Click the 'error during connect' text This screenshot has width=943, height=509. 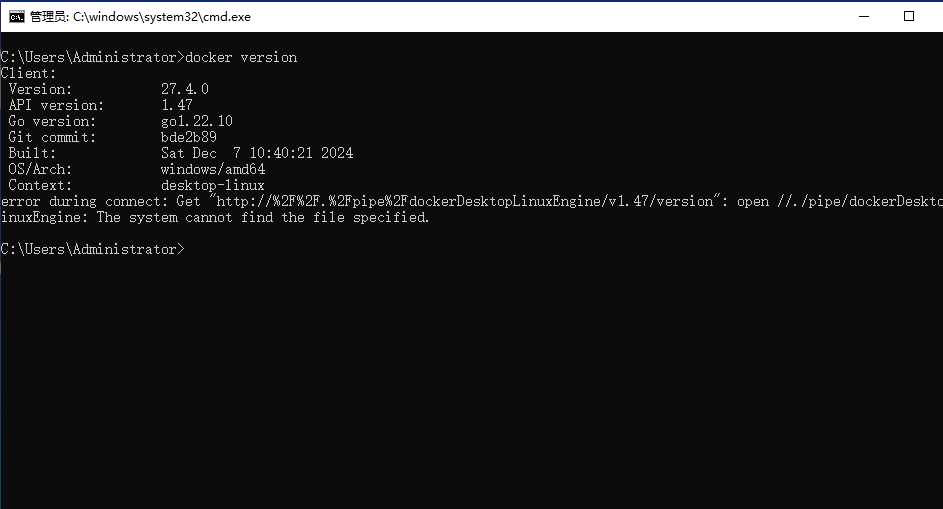(x=78, y=201)
